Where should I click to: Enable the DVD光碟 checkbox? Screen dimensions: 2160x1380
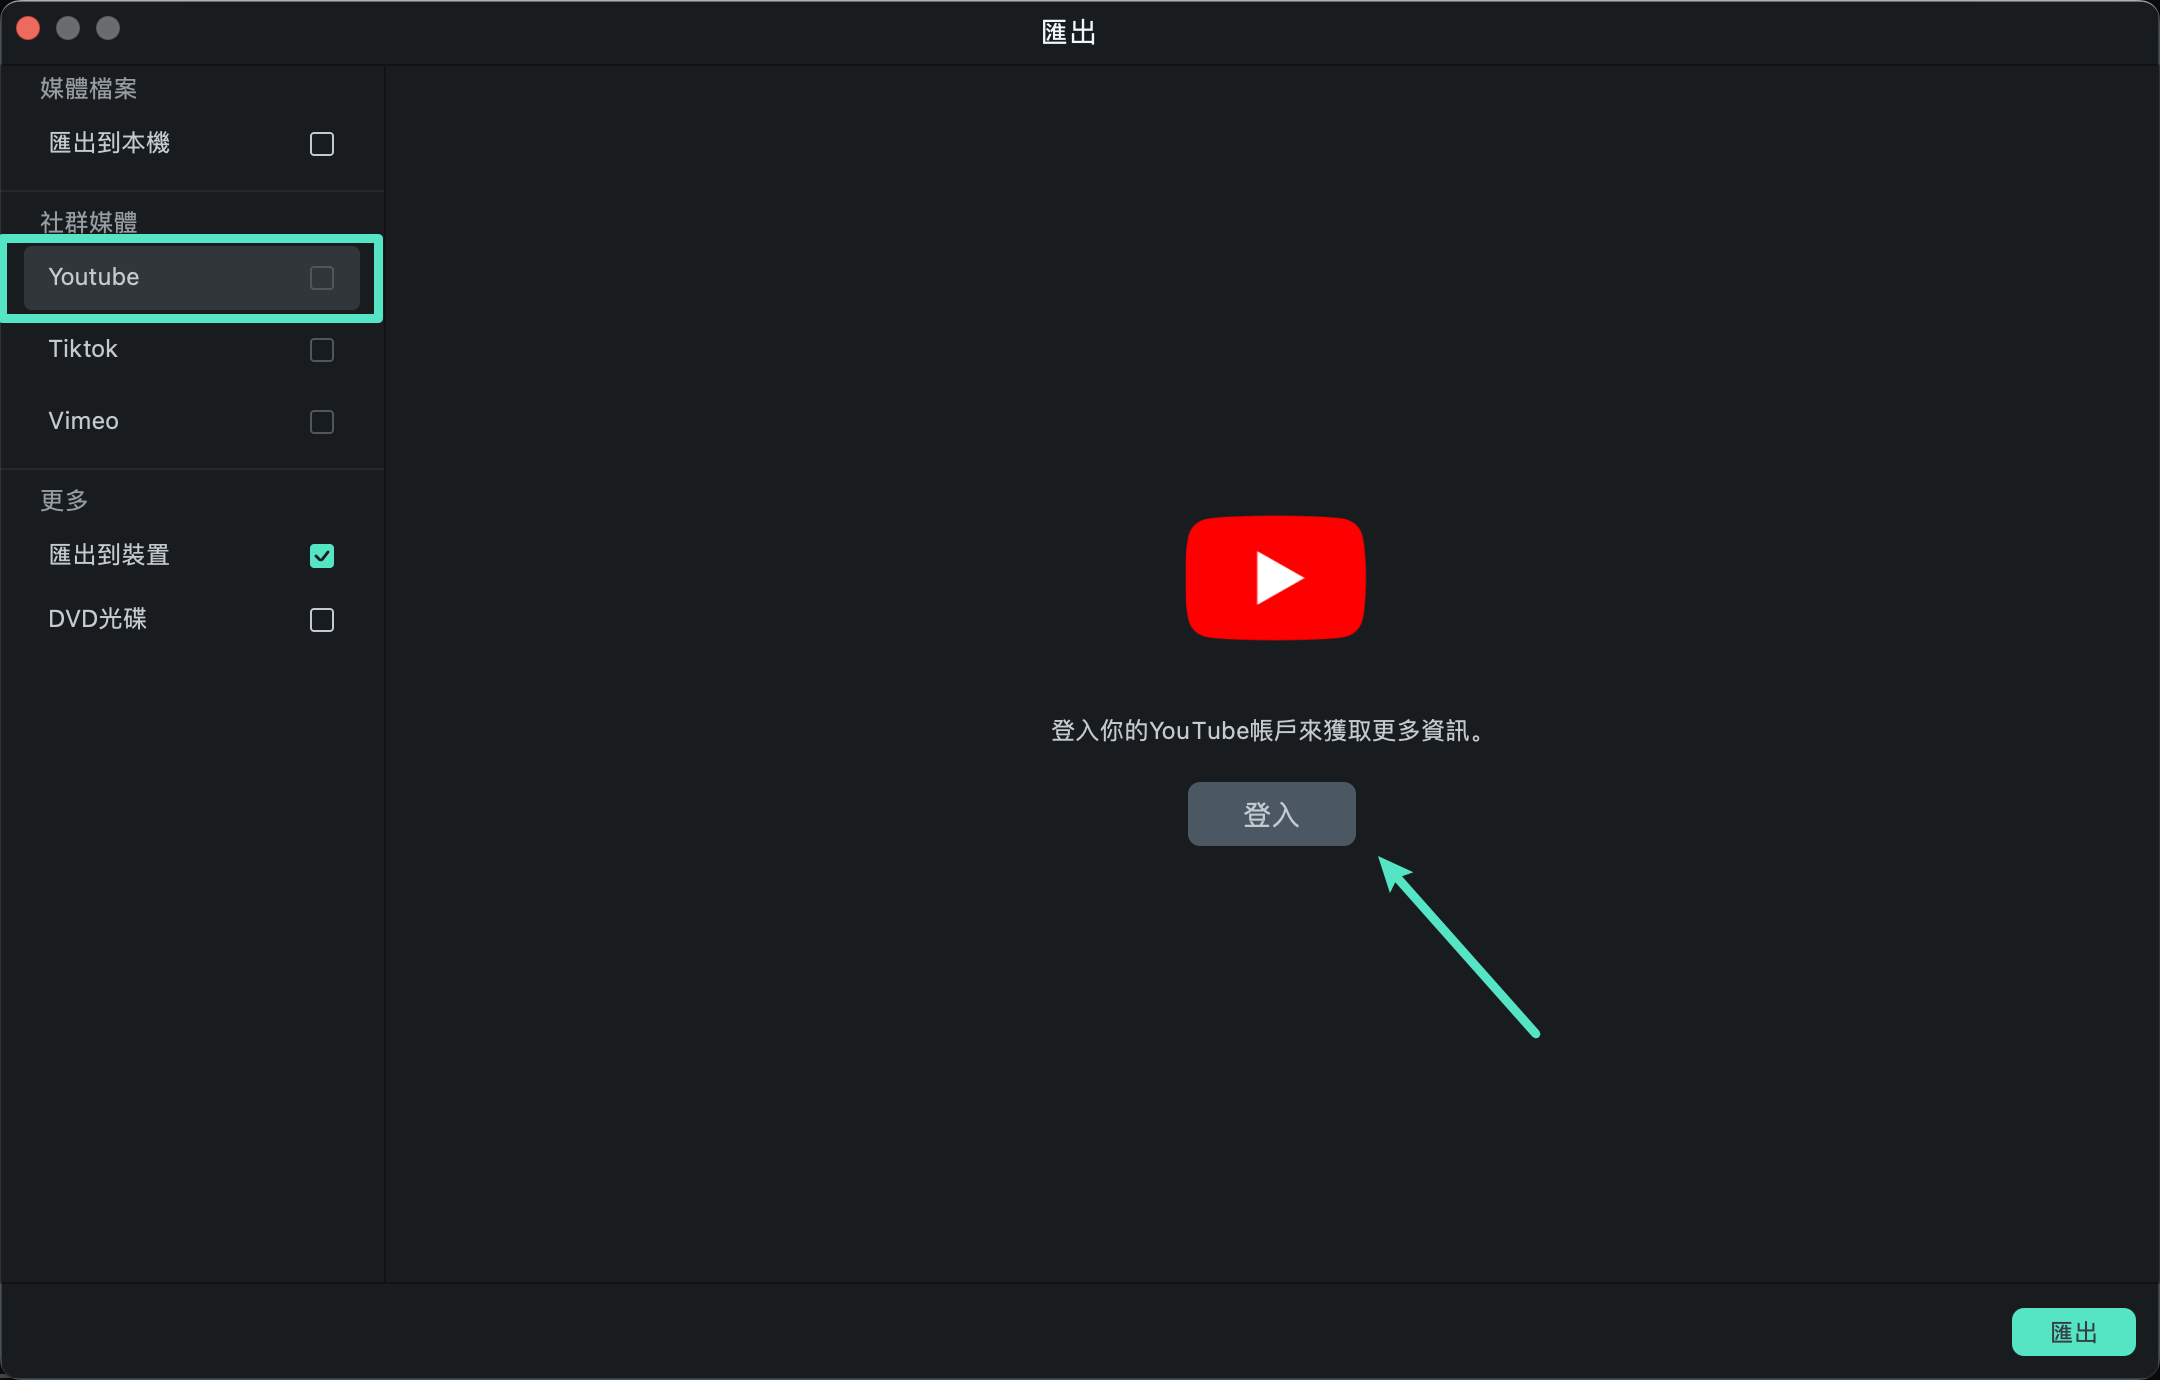point(322,620)
